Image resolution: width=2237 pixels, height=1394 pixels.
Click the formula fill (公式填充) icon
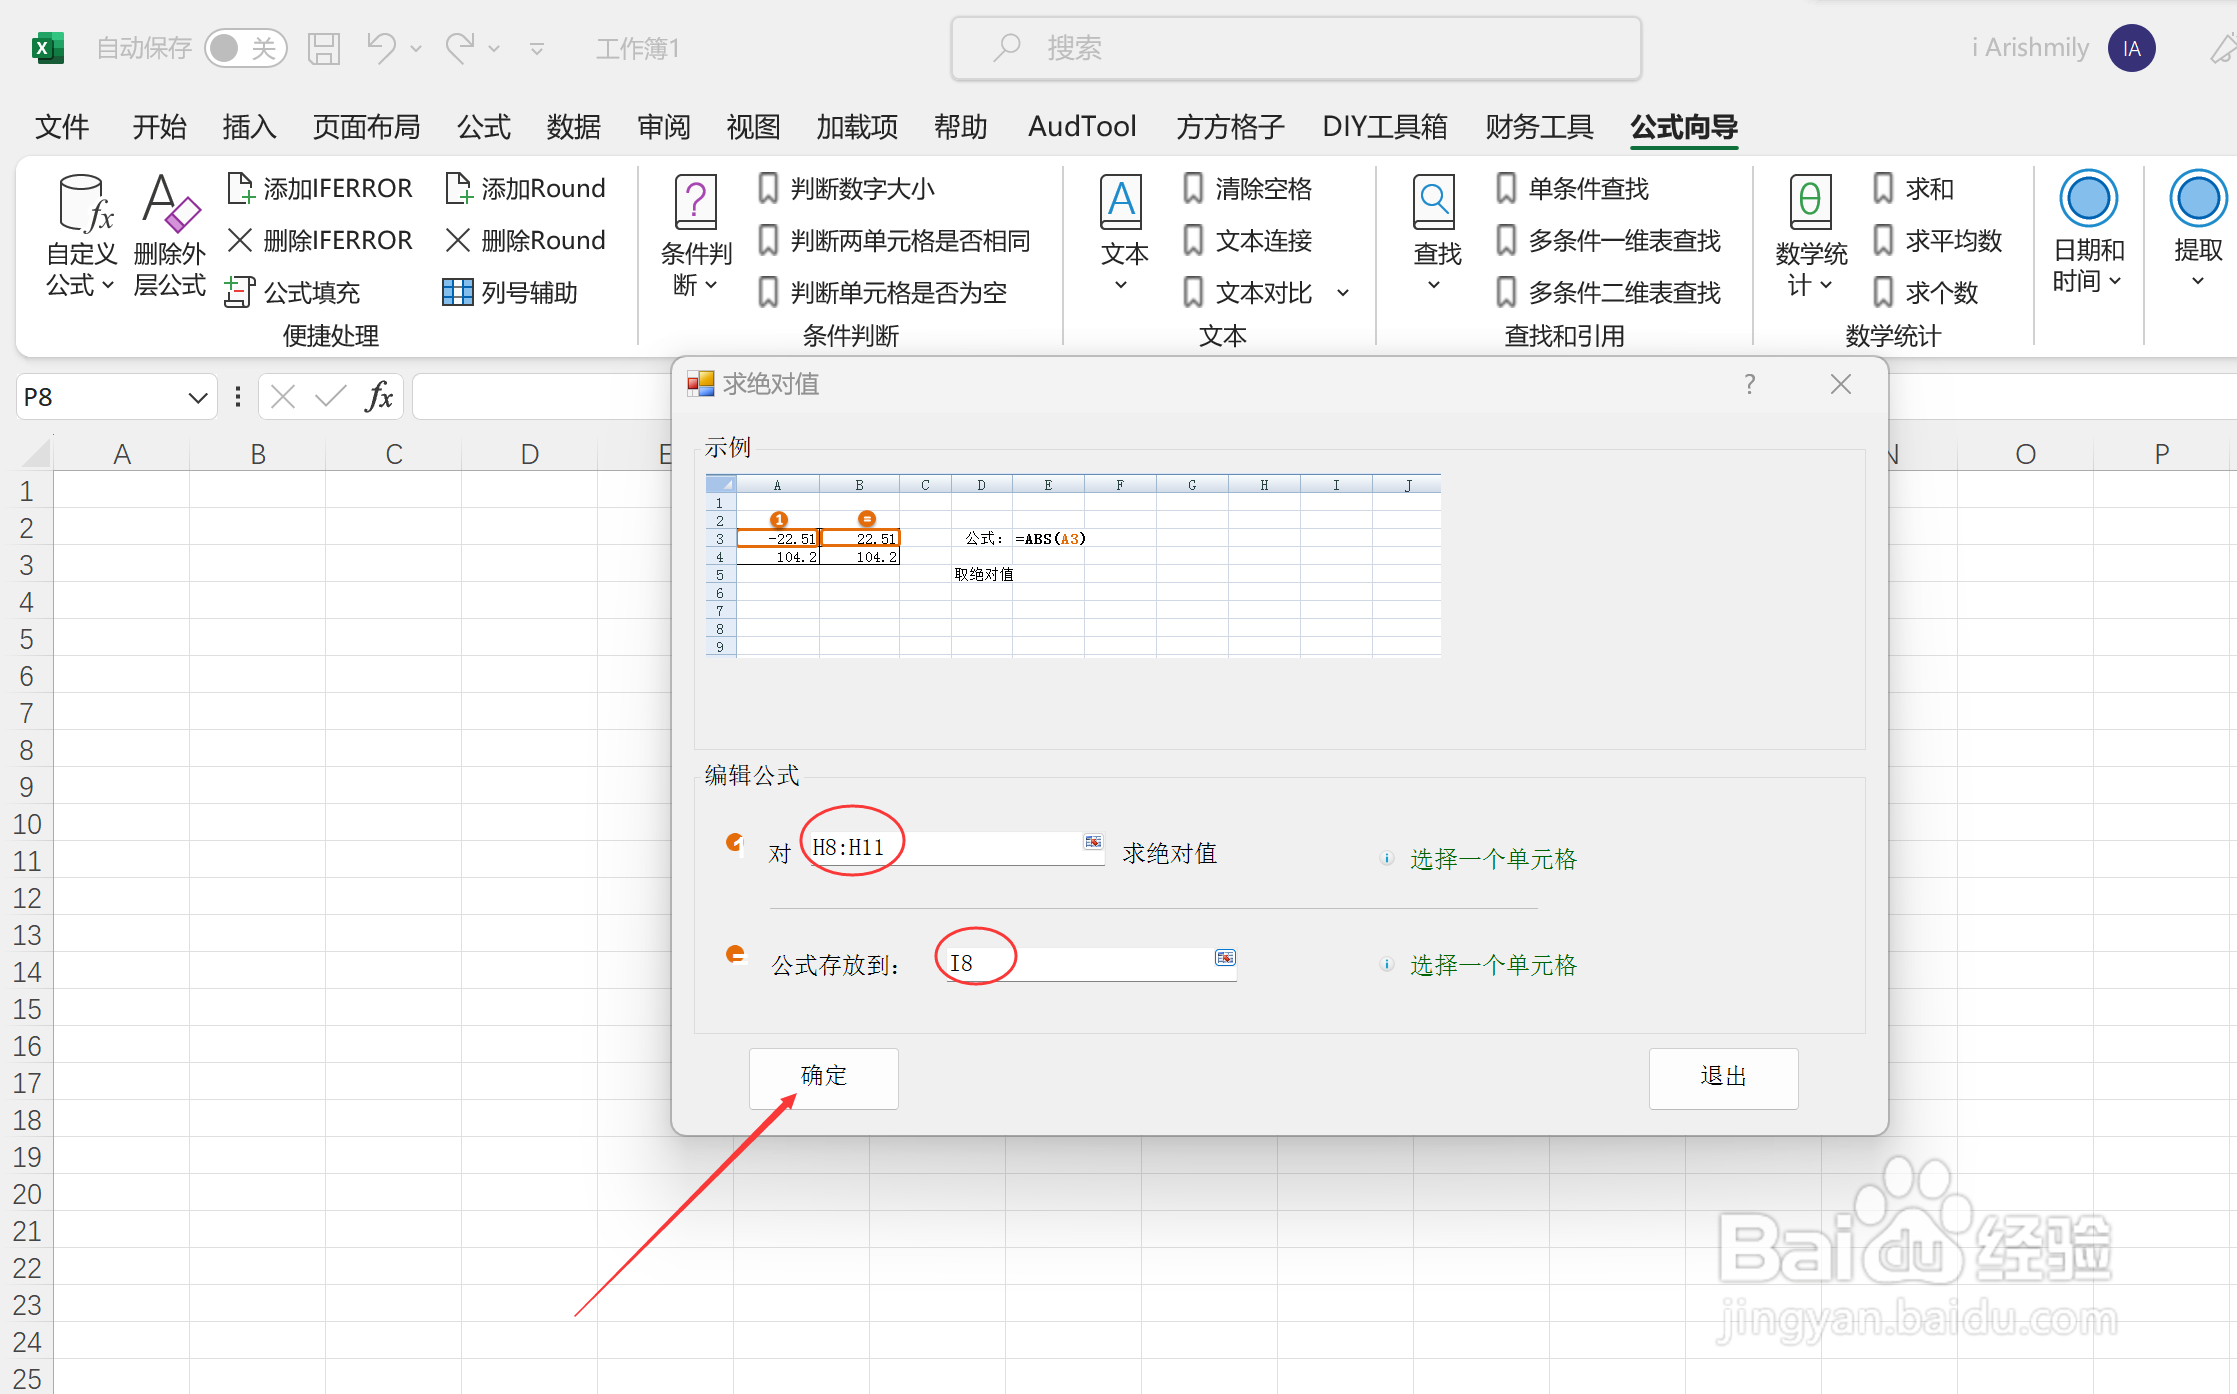tap(239, 292)
